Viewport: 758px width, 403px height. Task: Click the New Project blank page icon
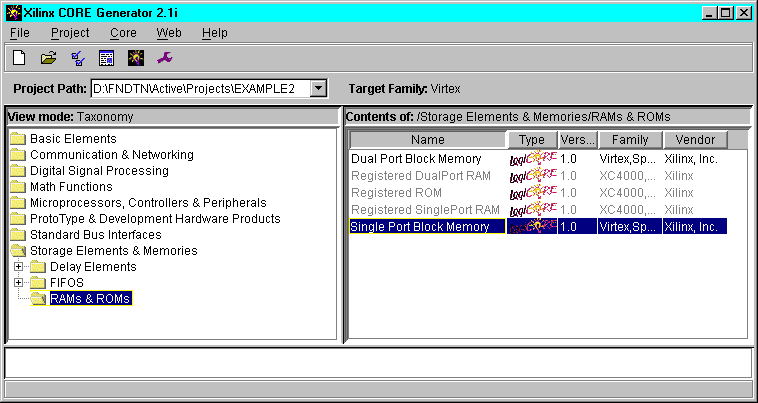coord(18,58)
